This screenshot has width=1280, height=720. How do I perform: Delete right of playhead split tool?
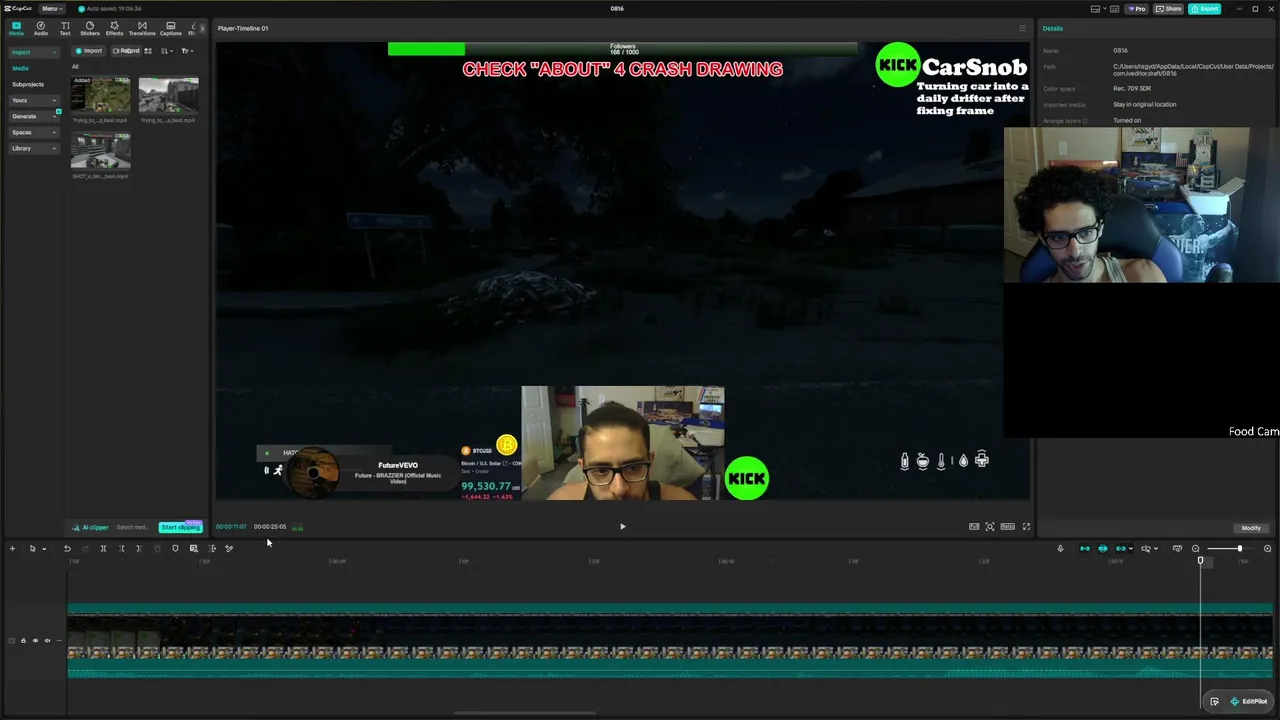(139, 548)
